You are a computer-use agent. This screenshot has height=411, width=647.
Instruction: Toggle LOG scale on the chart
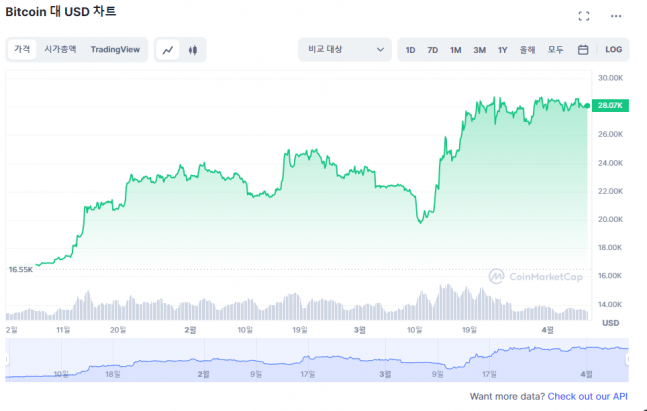pyautogui.click(x=613, y=49)
